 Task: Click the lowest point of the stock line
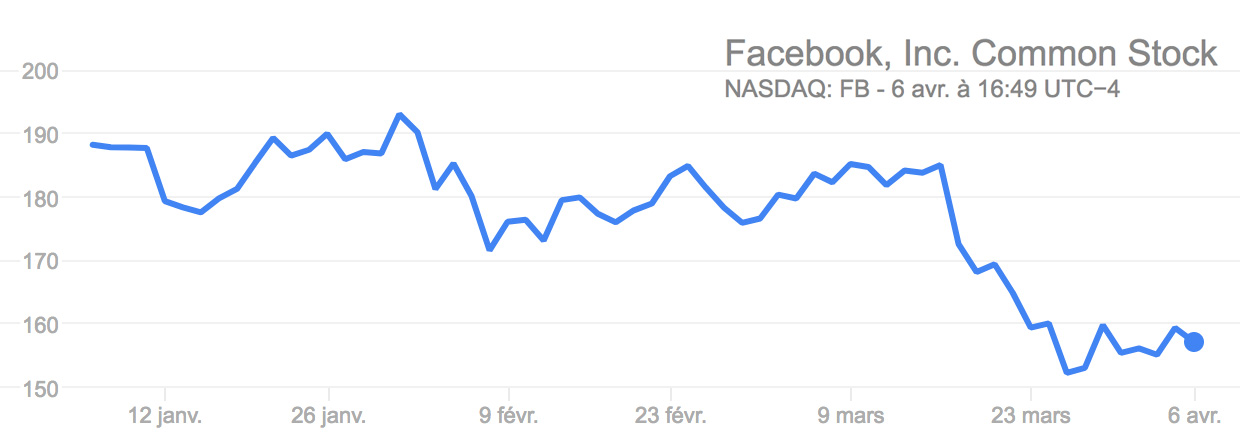coord(1066,372)
